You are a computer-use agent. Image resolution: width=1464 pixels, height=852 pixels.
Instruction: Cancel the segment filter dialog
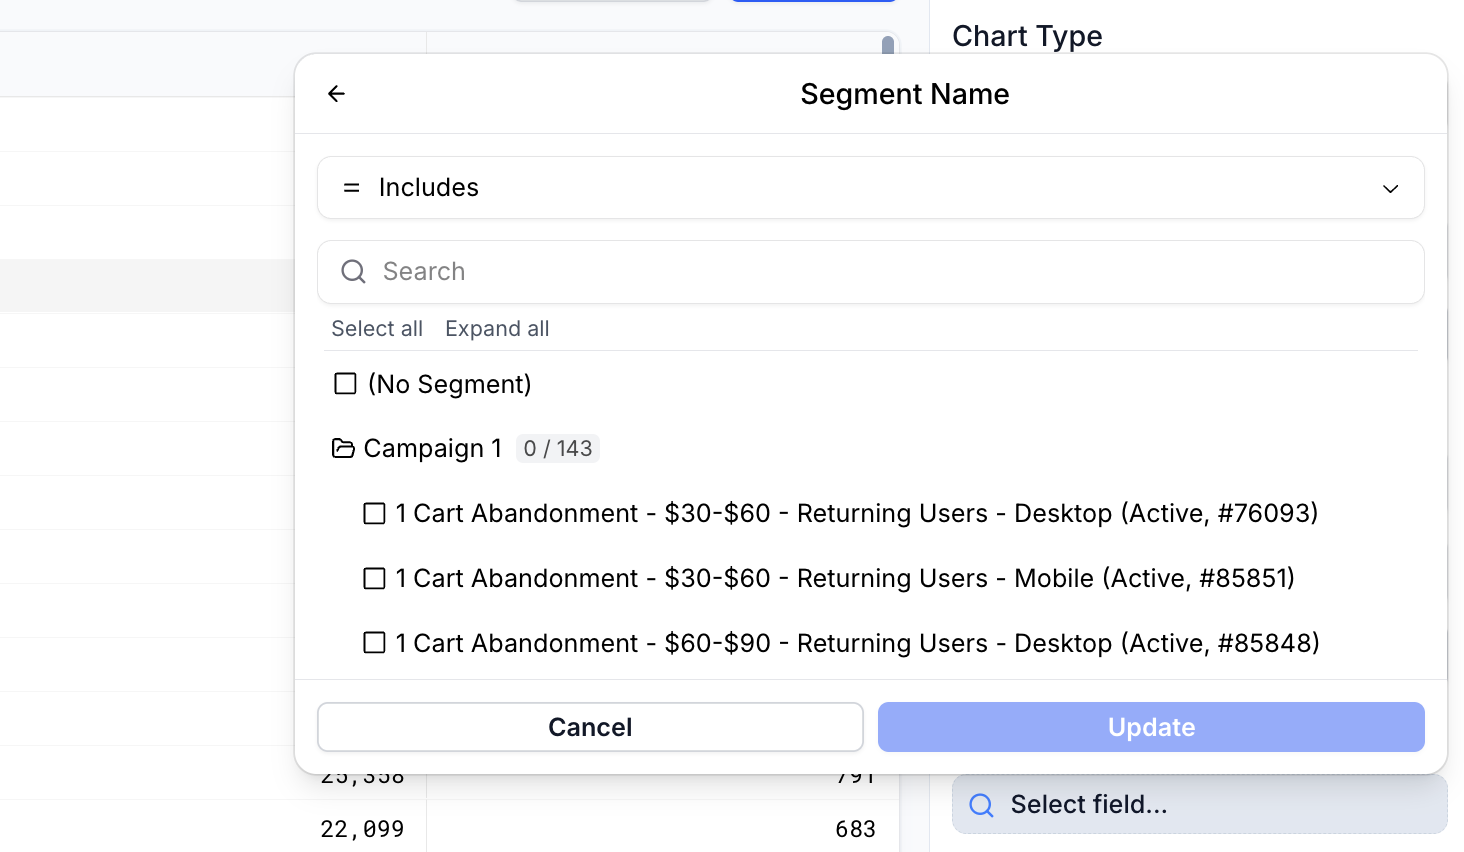tap(590, 727)
